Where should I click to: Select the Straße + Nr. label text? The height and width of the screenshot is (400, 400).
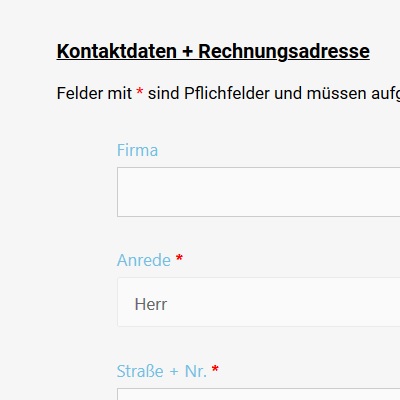[162, 371]
